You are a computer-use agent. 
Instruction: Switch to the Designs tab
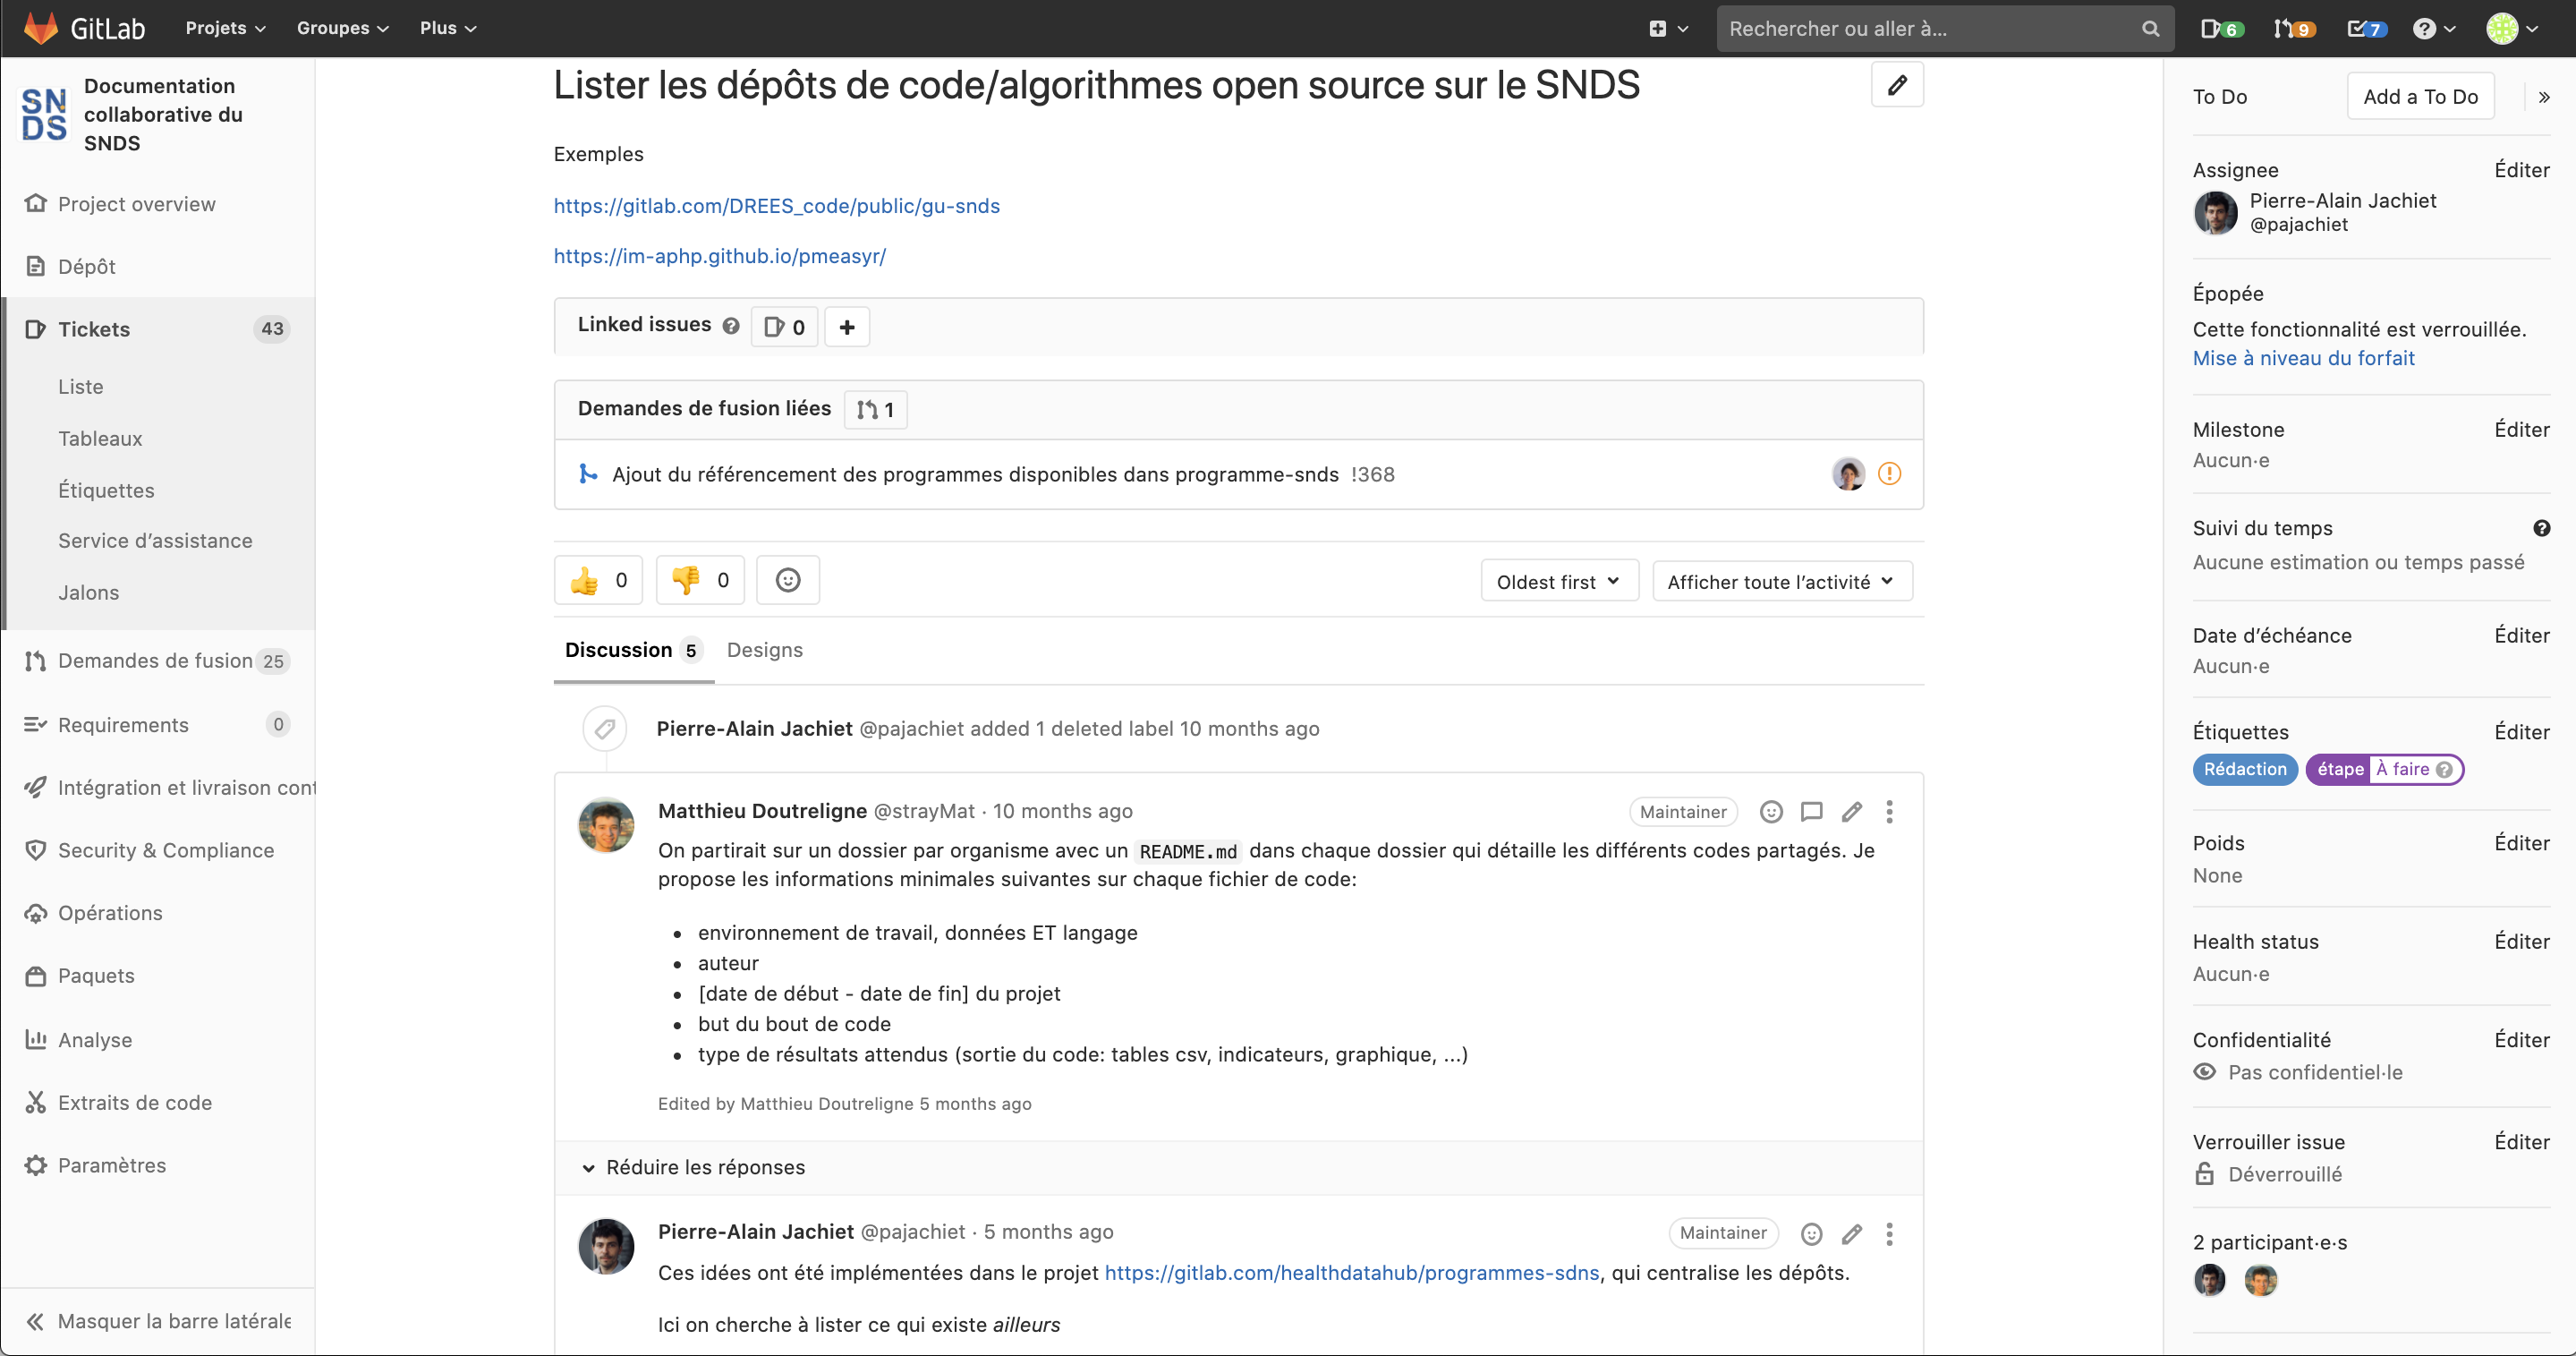coord(764,650)
